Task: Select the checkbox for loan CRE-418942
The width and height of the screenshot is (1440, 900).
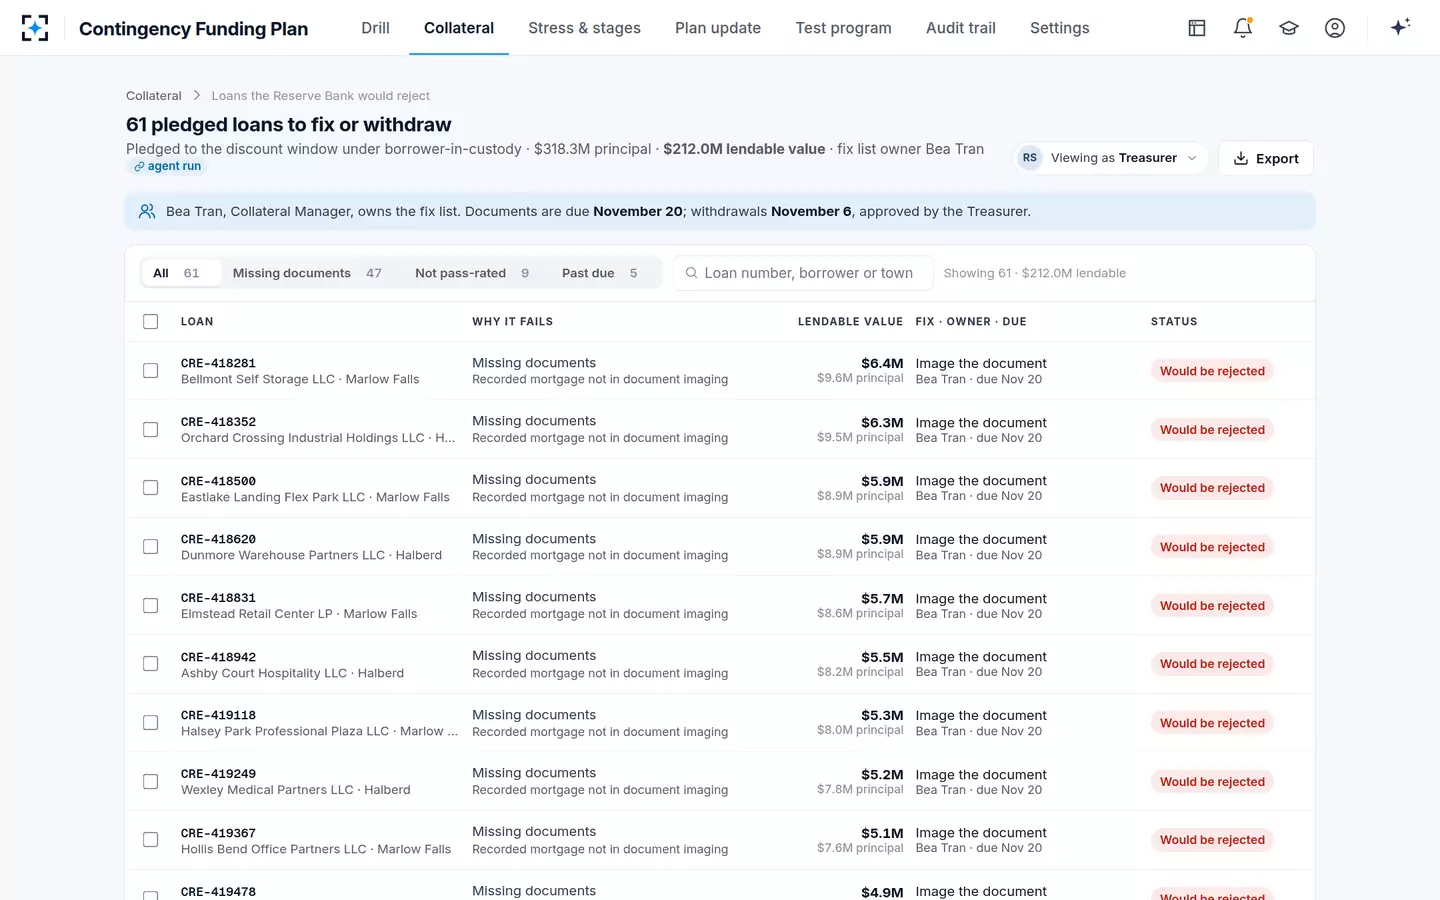Action: (x=150, y=664)
